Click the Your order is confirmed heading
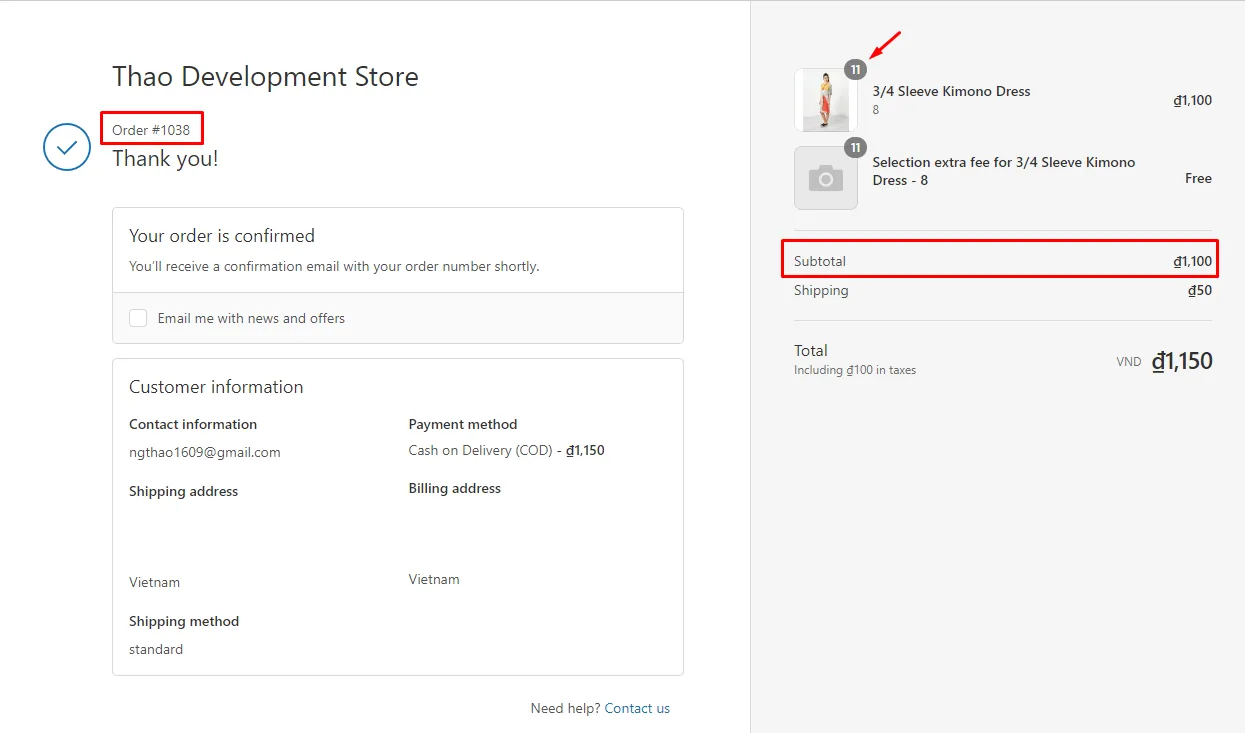The height and width of the screenshot is (733, 1245). [x=222, y=236]
